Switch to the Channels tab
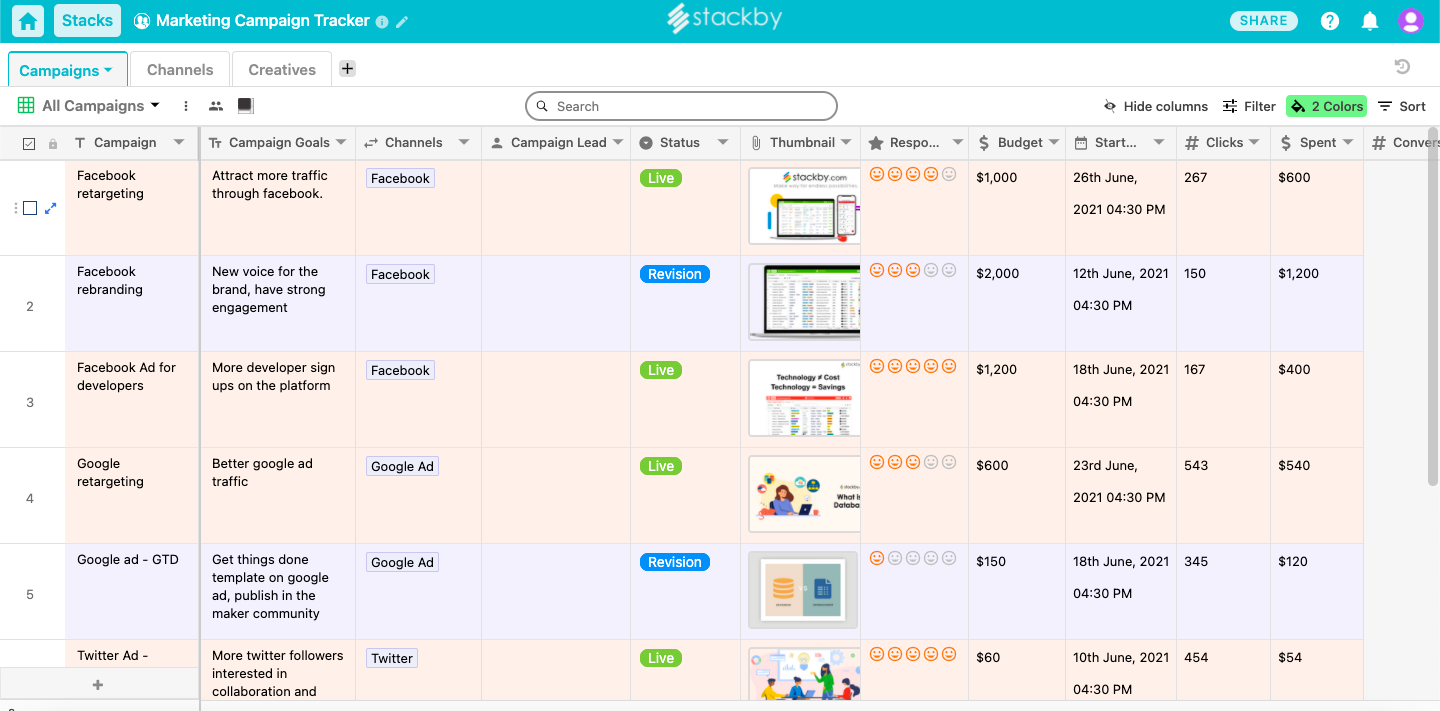The width and height of the screenshot is (1440, 711). [x=180, y=70]
